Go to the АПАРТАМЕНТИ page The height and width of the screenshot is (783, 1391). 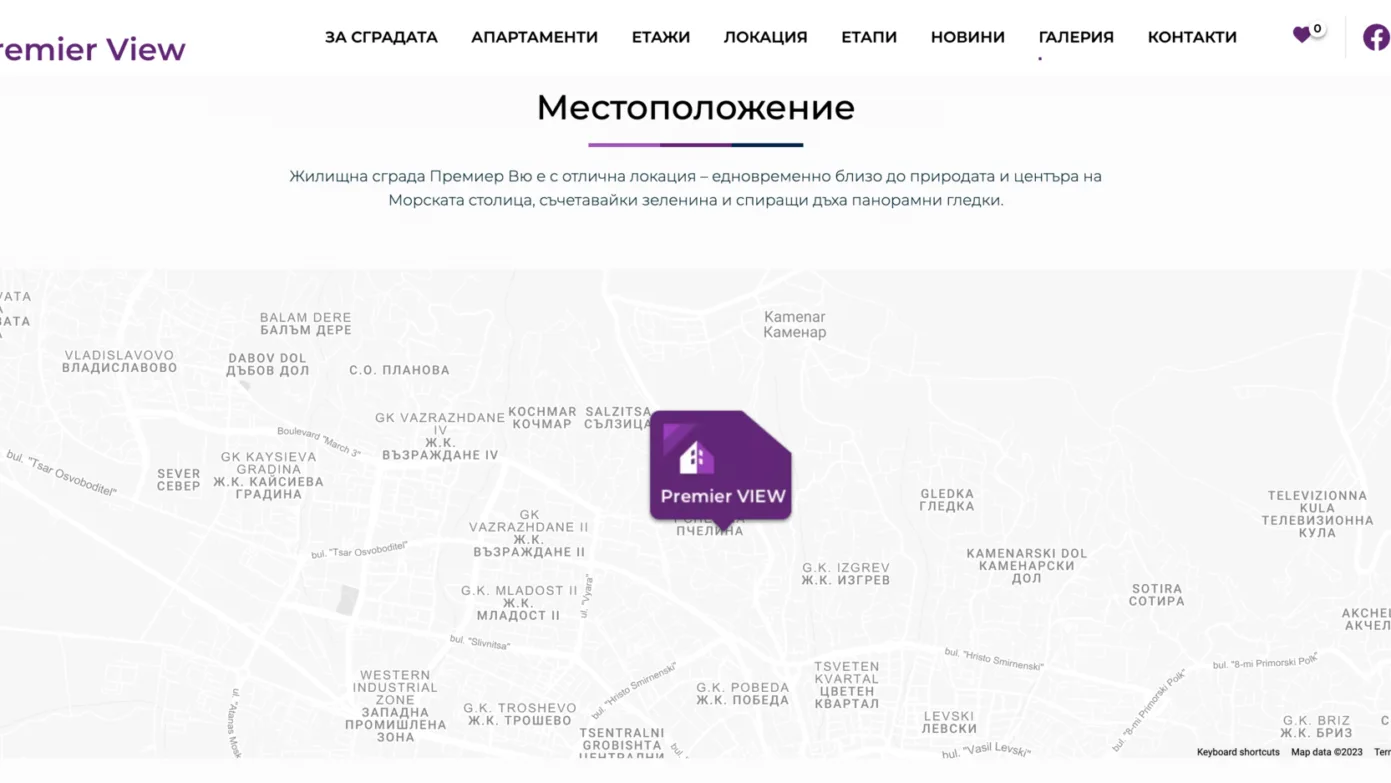pos(534,37)
